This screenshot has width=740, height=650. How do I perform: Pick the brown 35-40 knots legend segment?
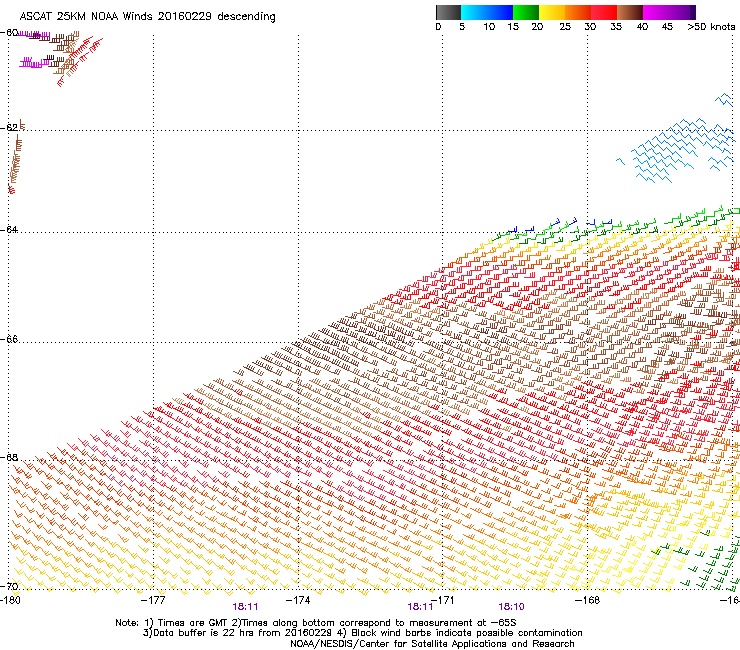[x=630, y=12]
